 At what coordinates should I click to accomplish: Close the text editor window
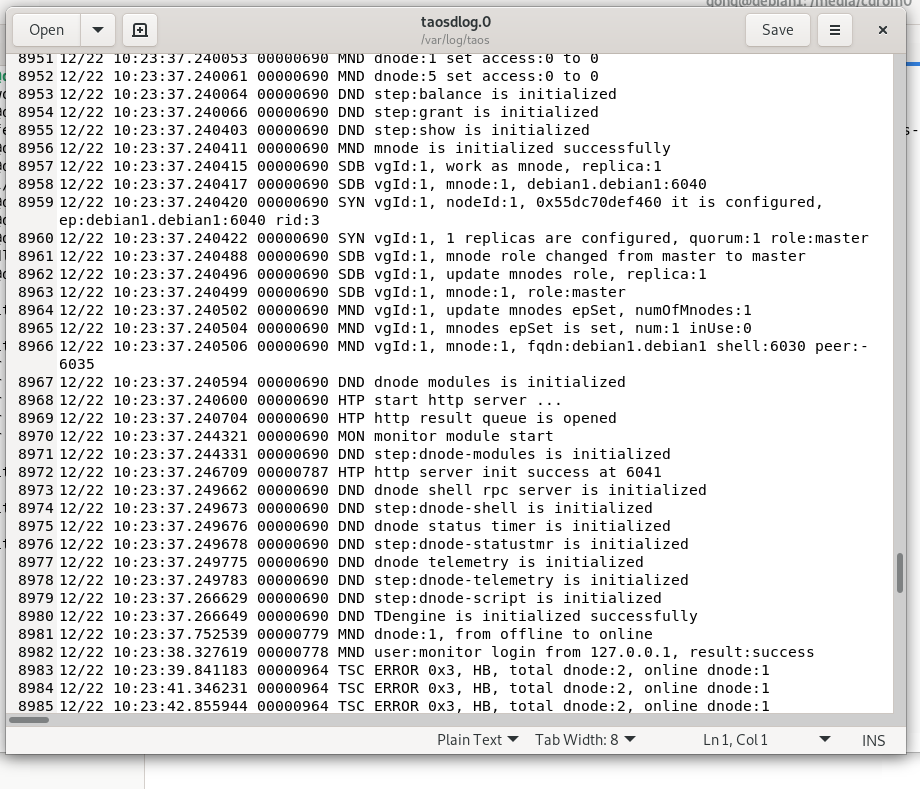883,30
